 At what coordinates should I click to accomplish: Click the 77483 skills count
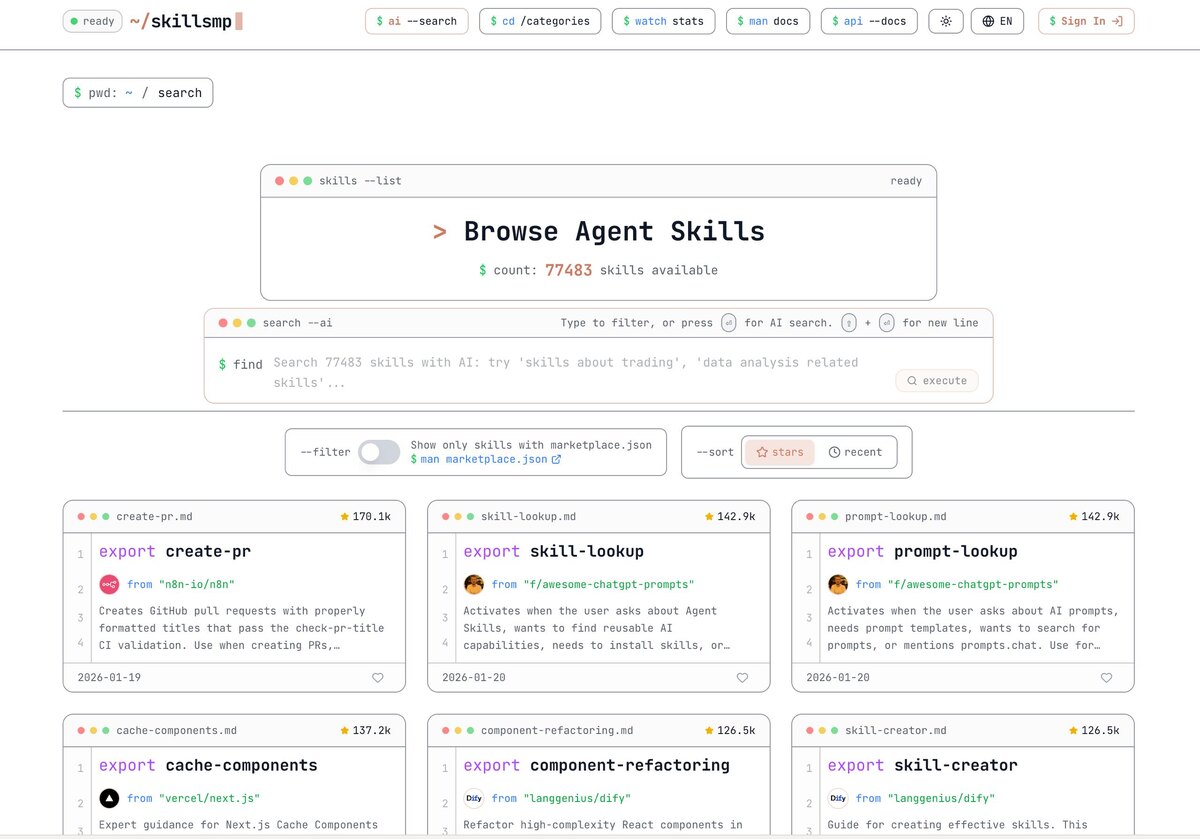569,270
